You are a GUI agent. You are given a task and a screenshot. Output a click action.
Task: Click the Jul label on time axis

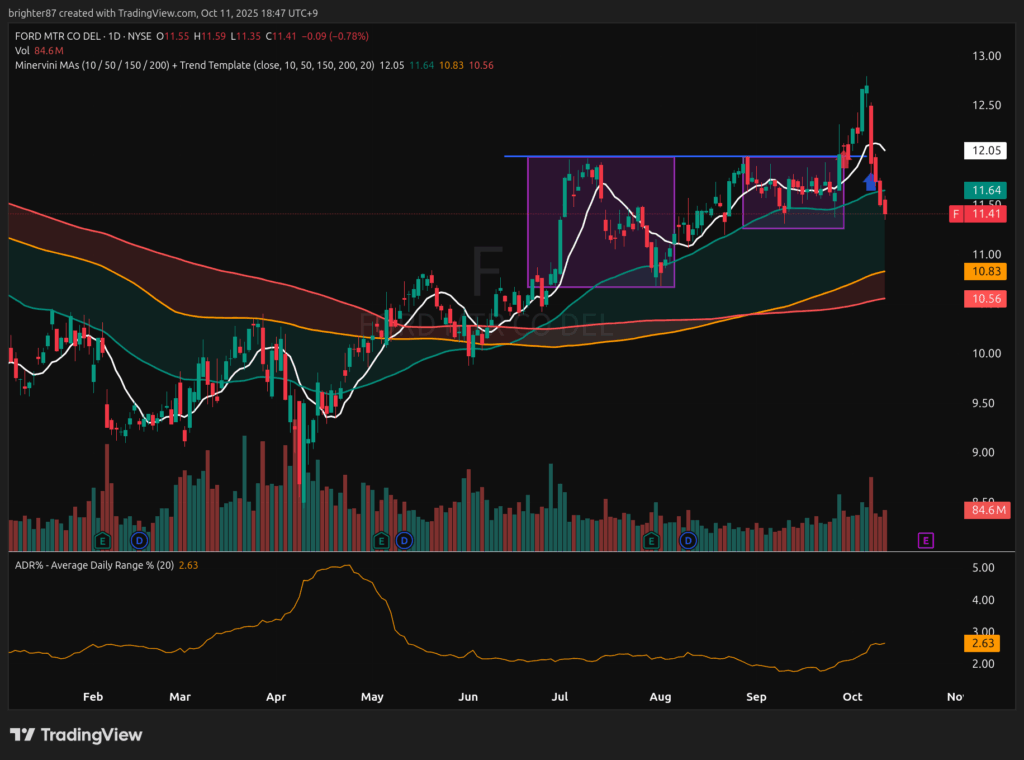point(561,695)
